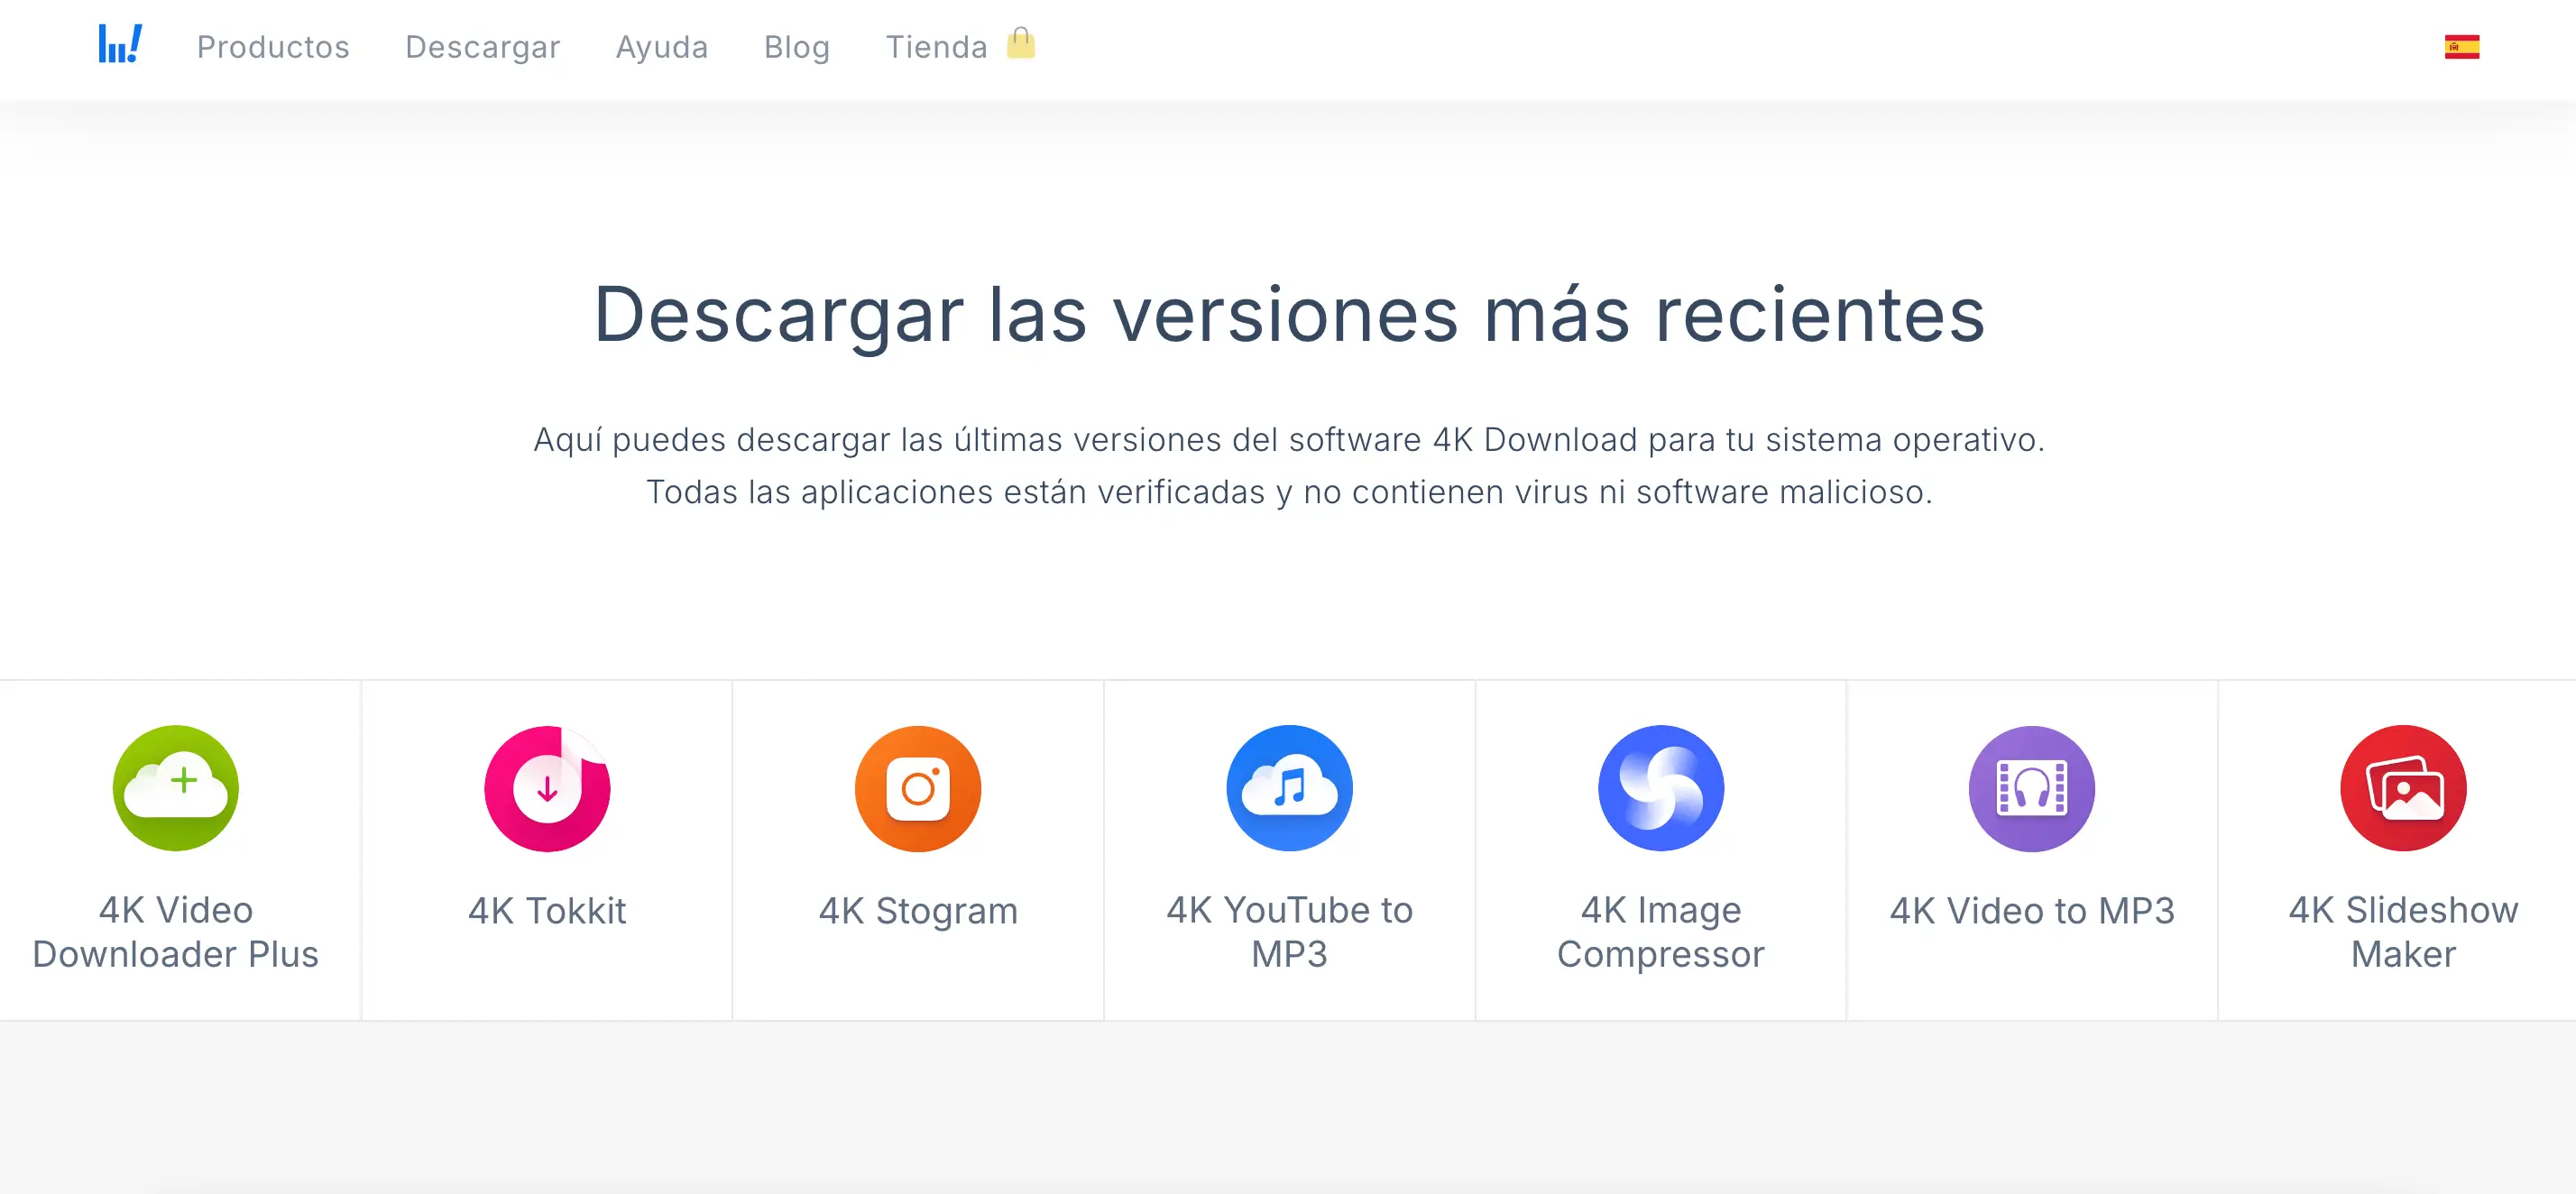
Task: Open the Descargar menu item
Action: click(482, 47)
